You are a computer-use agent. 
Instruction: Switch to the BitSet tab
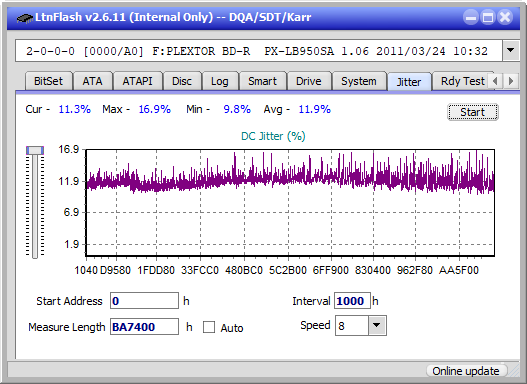48,81
